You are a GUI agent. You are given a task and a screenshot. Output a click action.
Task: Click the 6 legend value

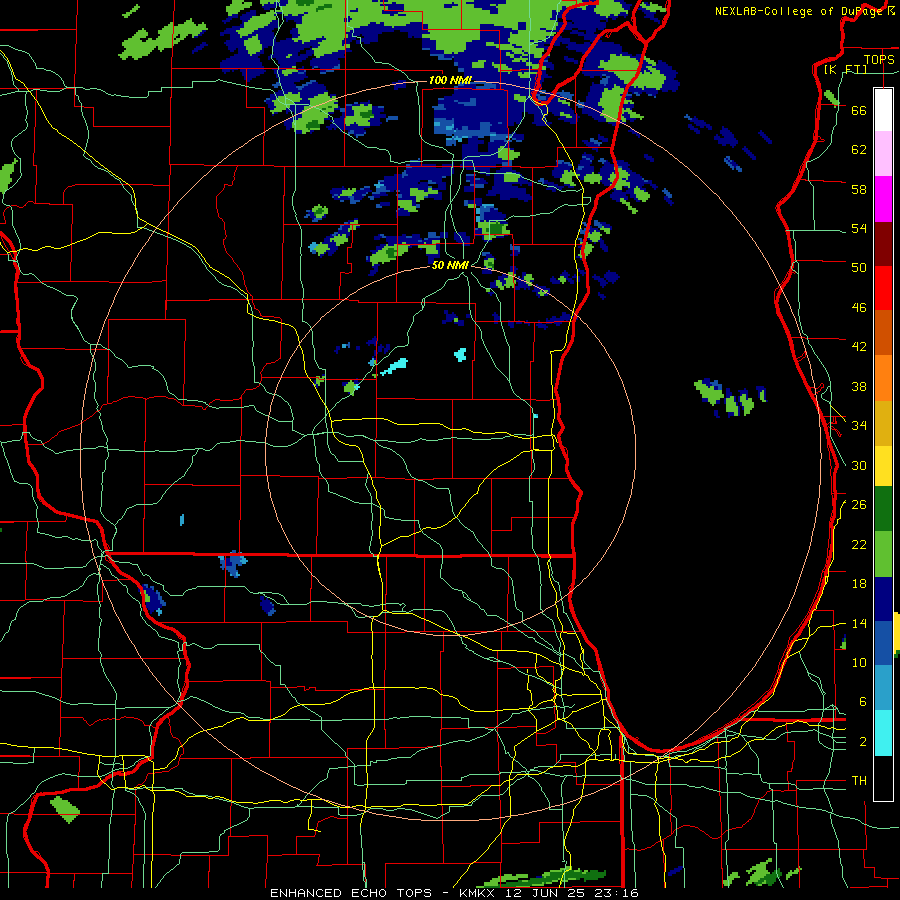pos(862,701)
